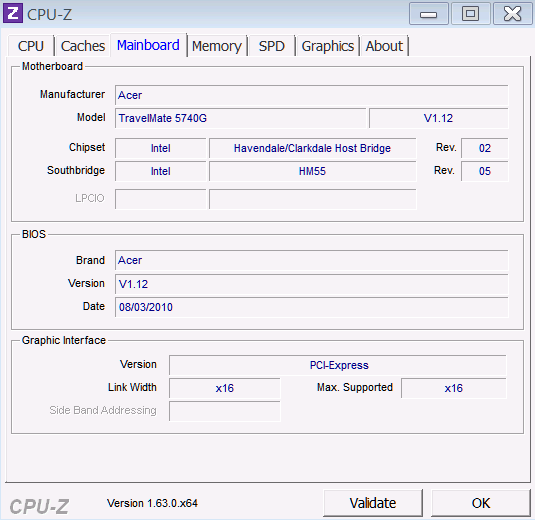Select the Mainboard tab
This screenshot has width=535, height=520.
[x=148, y=45]
